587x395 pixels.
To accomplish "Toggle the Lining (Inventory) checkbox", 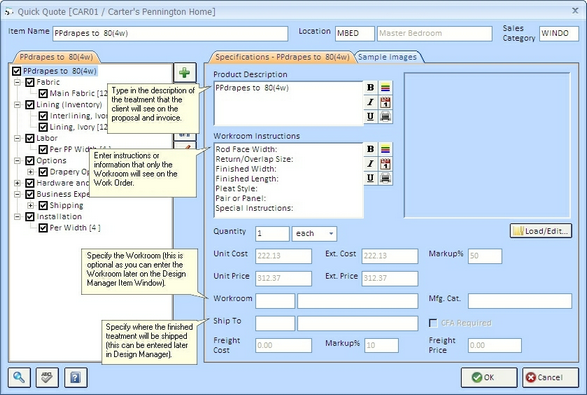I will click(x=30, y=105).
